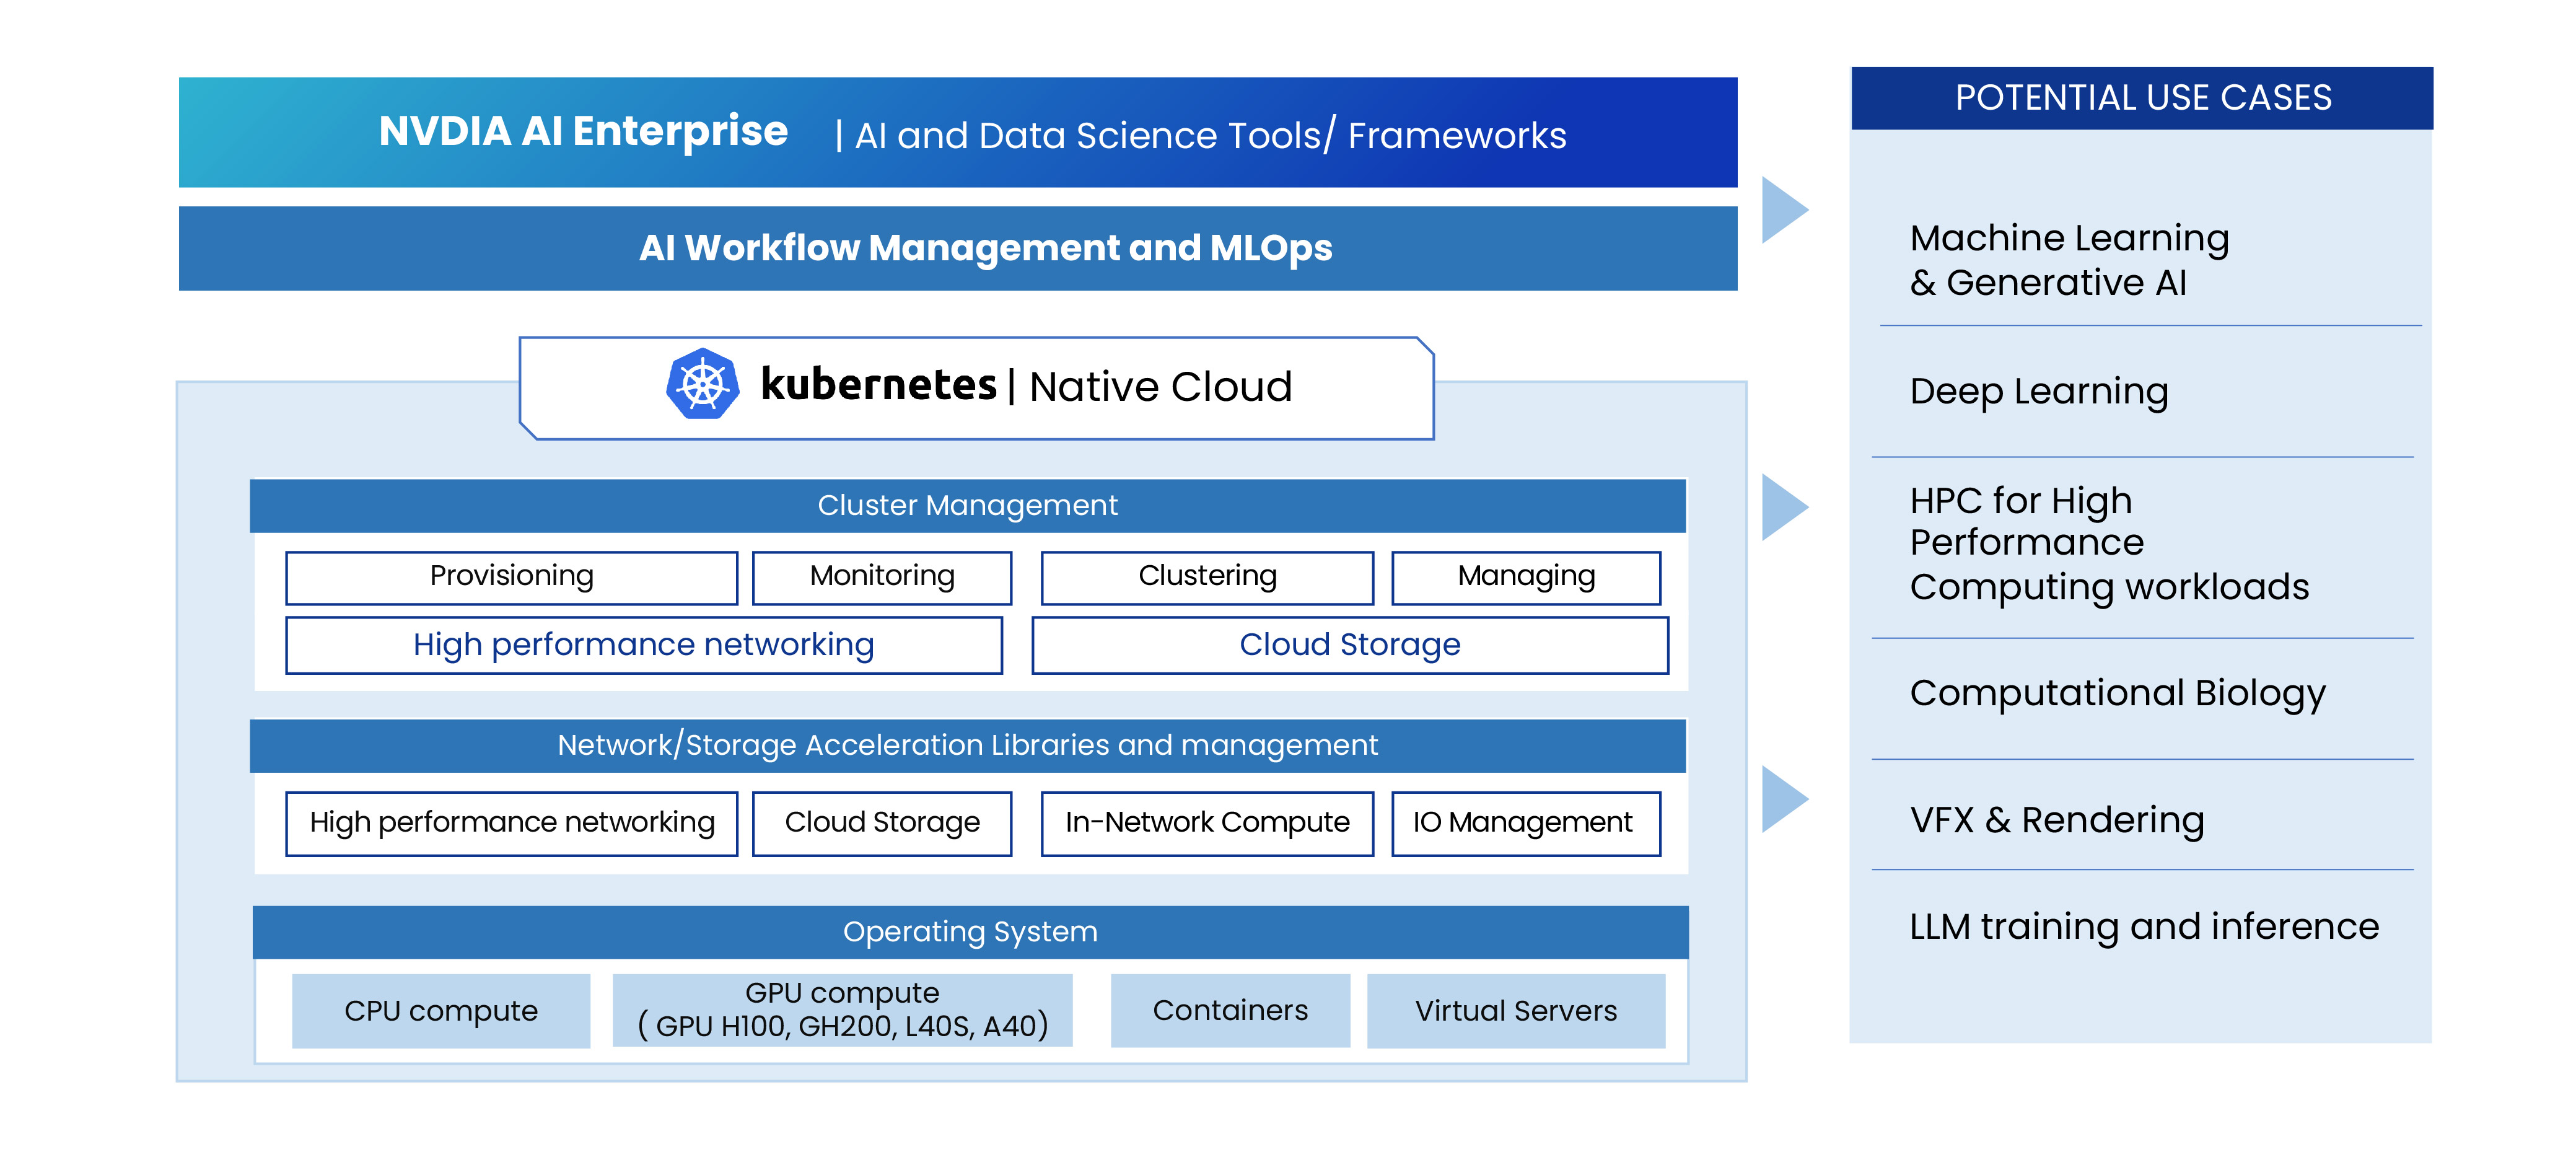Click the Kubernetes helm wheel logo
The width and height of the screenshot is (2576, 1170).
(x=702, y=385)
